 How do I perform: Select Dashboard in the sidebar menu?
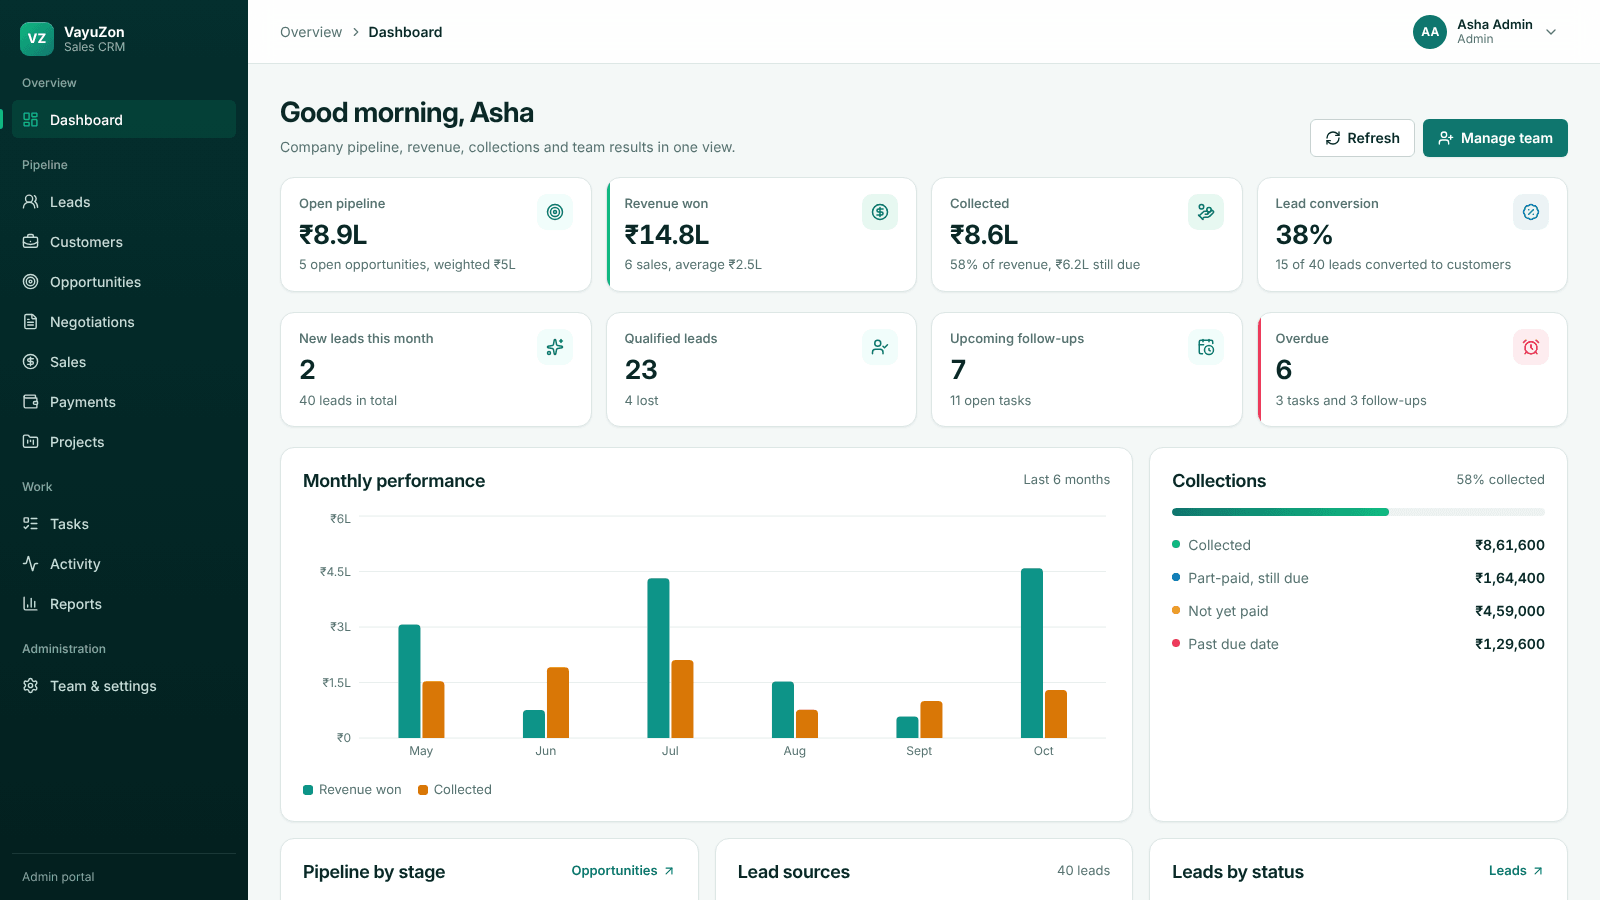point(124,119)
